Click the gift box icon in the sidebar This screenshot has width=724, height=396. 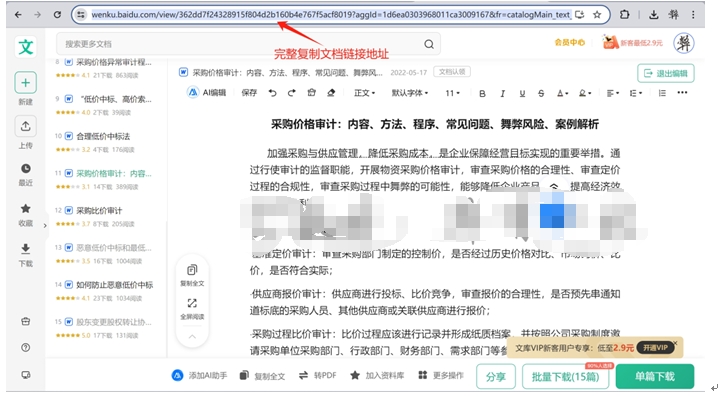point(25,321)
